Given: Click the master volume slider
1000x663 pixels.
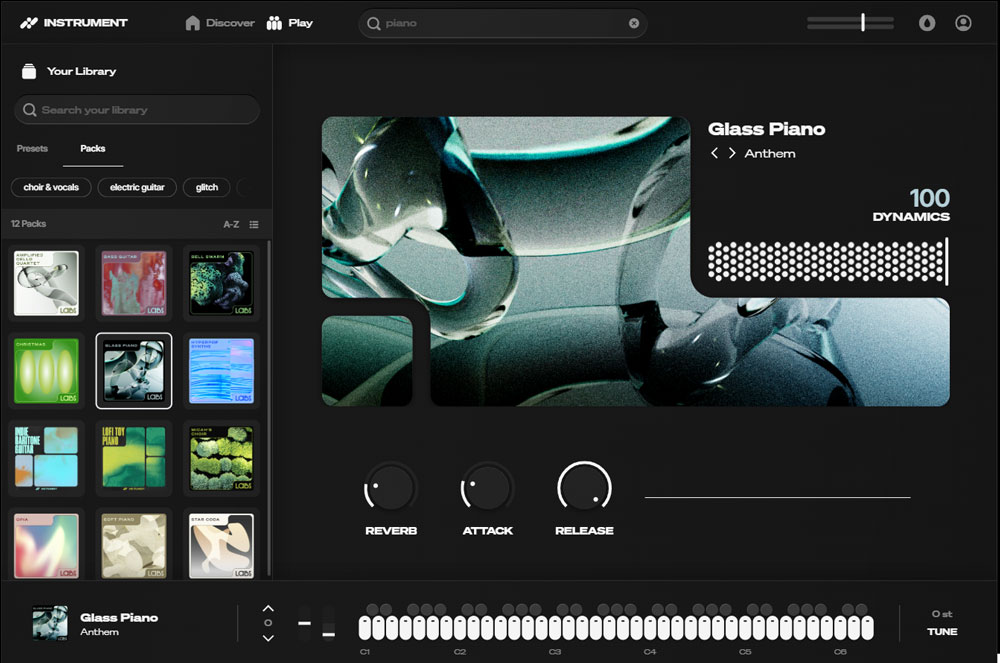Looking at the screenshot, I should point(850,23).
